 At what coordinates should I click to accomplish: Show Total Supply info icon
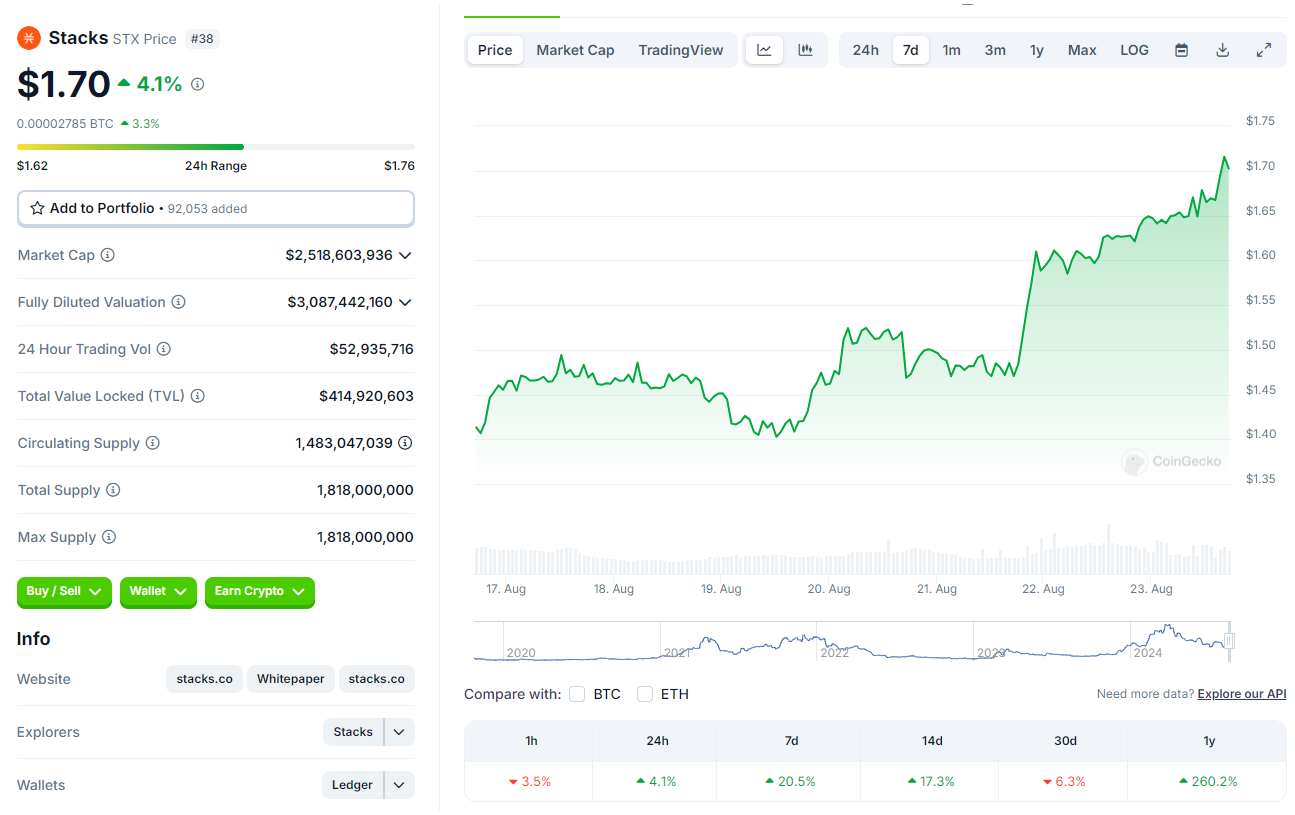[113, 490]
